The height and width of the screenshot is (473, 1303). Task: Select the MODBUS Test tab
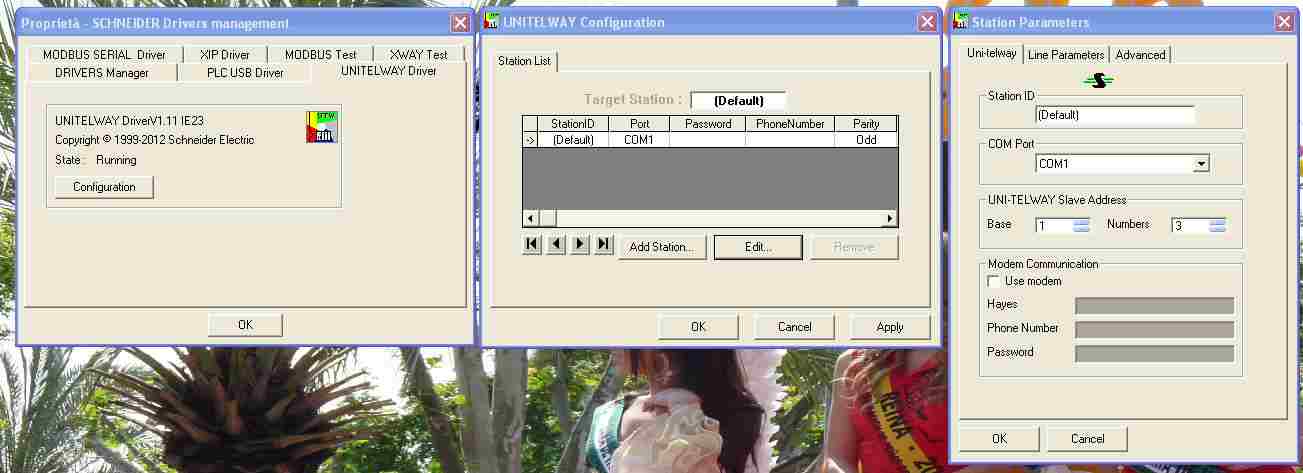point(320,55)
